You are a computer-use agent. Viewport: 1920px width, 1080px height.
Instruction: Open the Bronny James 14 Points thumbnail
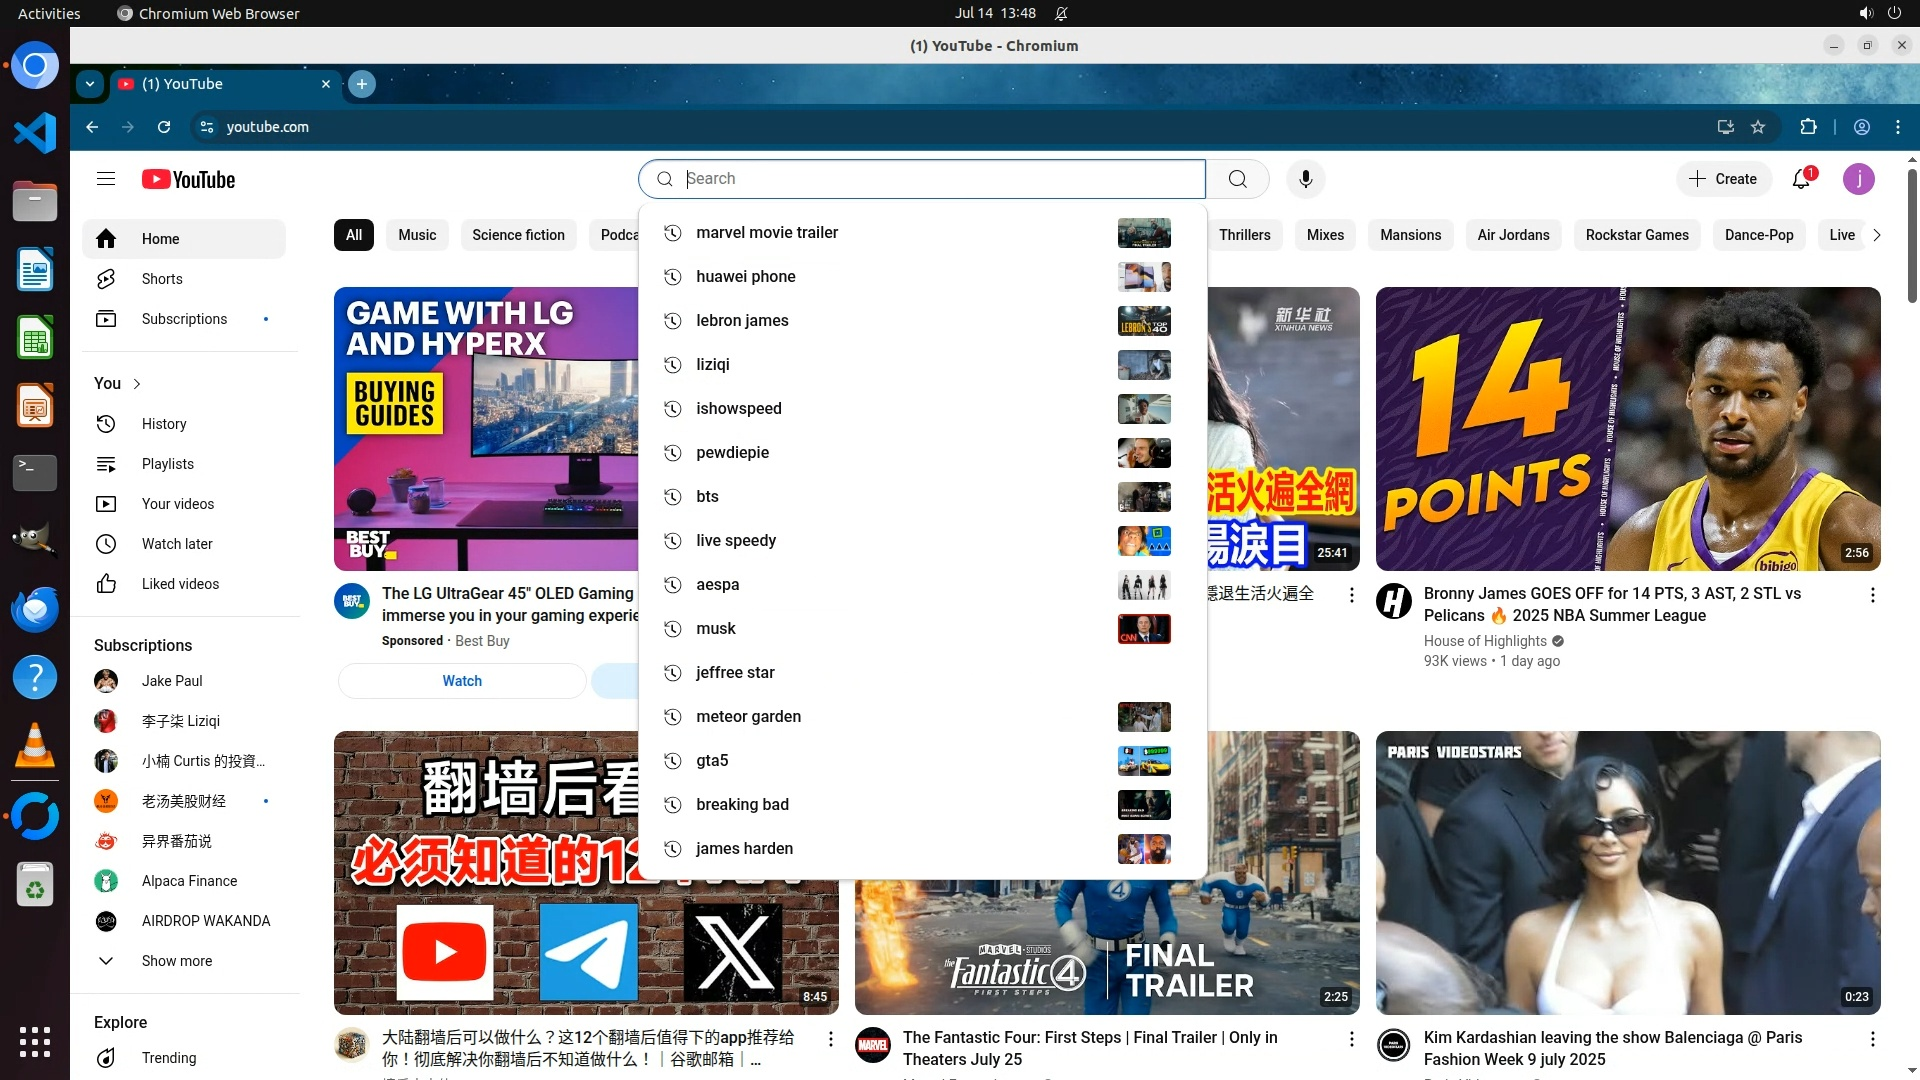pyautogui.click(x=1627, y=428)
